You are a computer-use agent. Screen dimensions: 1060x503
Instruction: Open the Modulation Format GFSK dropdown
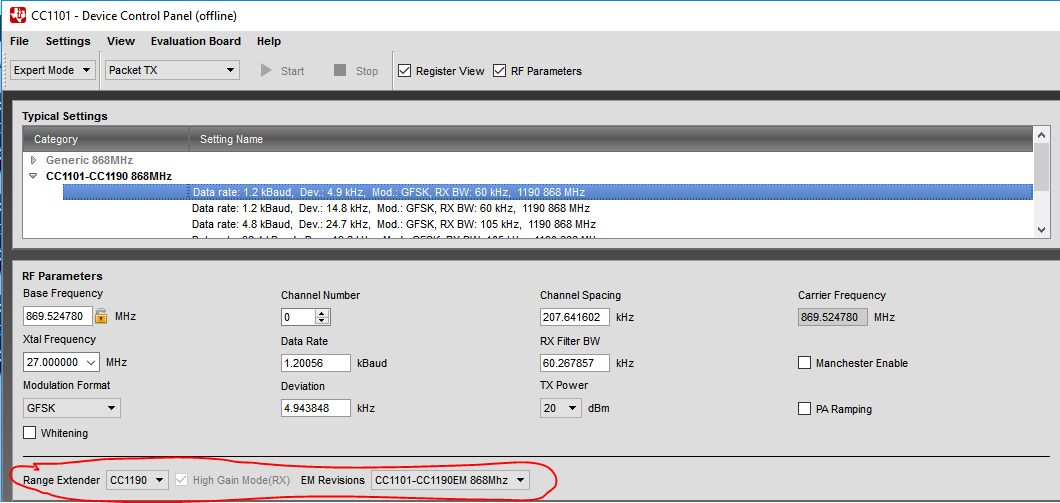72,408
